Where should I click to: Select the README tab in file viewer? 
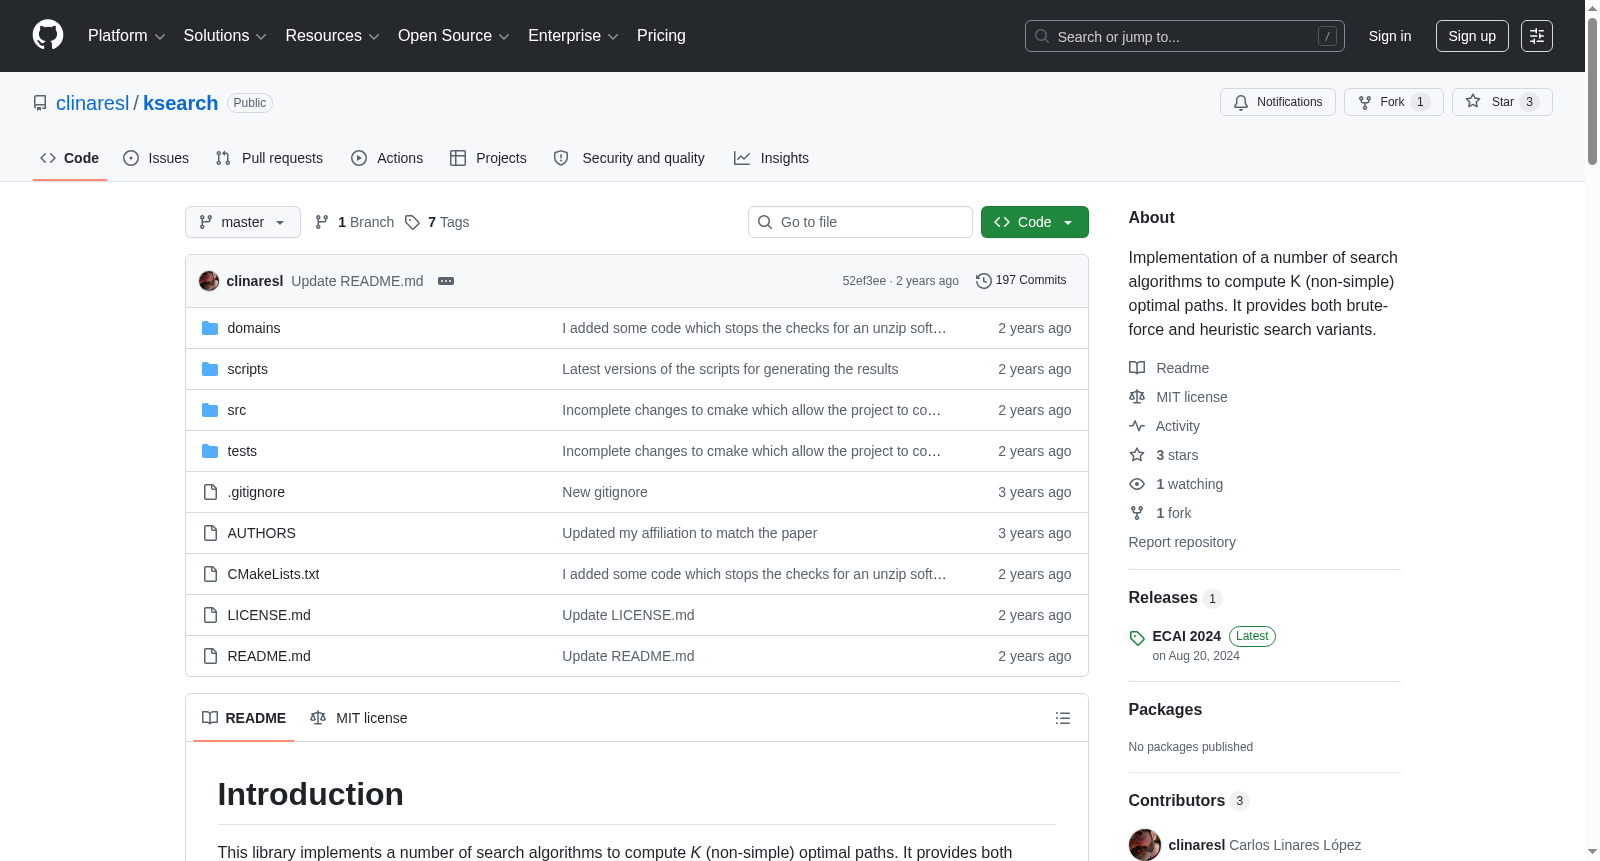(x=244, y=718)
